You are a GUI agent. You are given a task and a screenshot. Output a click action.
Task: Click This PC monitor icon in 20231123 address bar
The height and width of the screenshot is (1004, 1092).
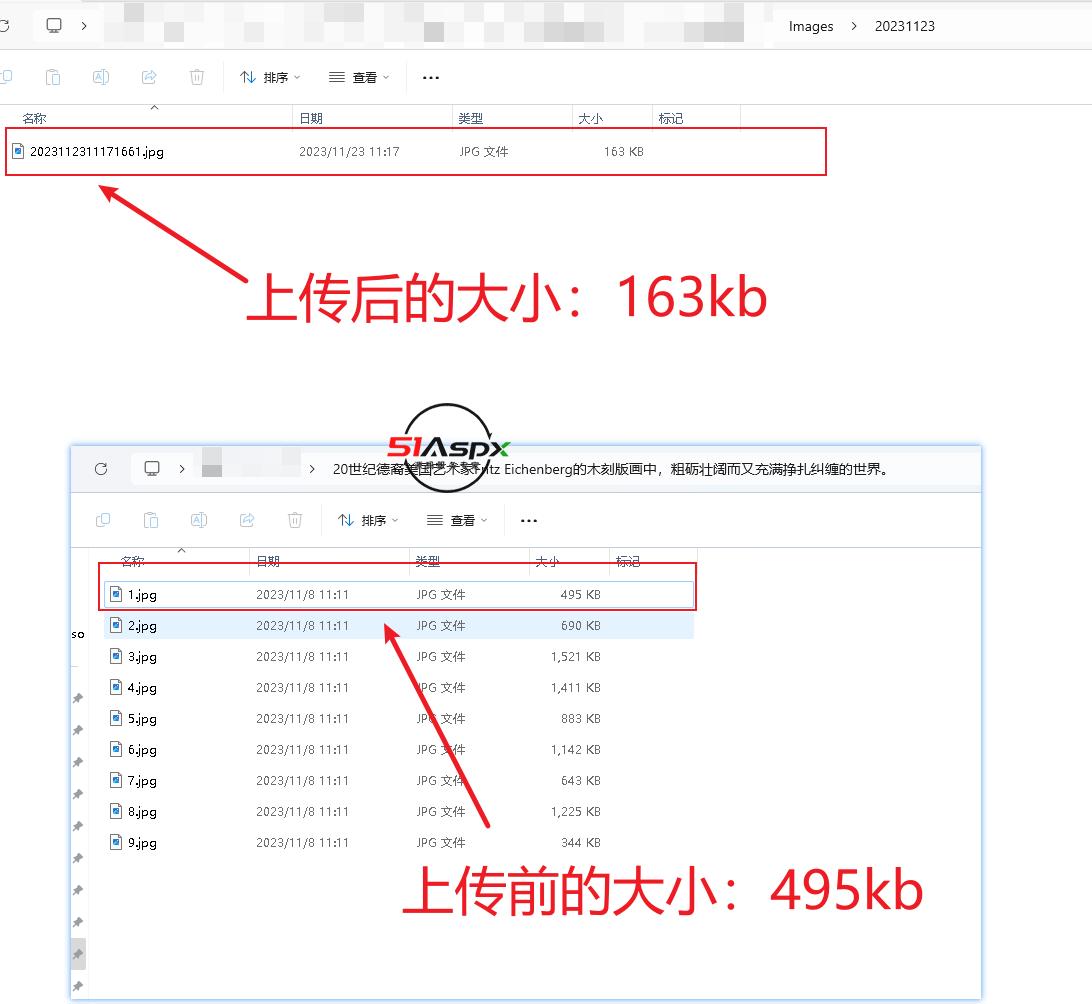click(54, 25)
